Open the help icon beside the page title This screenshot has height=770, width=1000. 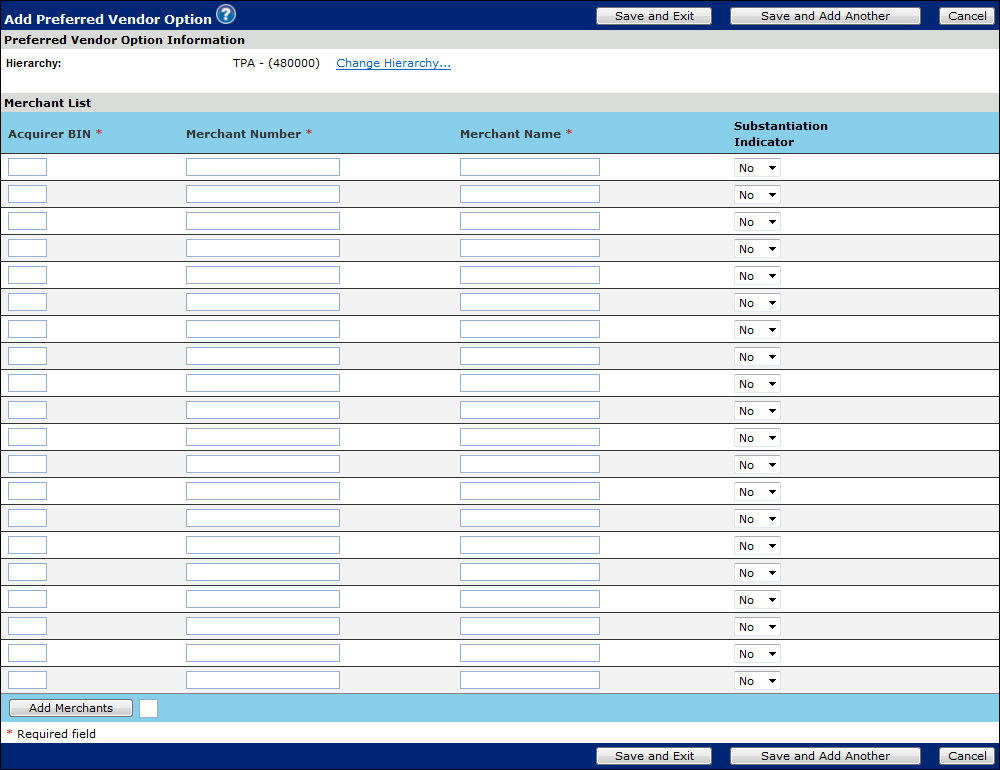226,14
